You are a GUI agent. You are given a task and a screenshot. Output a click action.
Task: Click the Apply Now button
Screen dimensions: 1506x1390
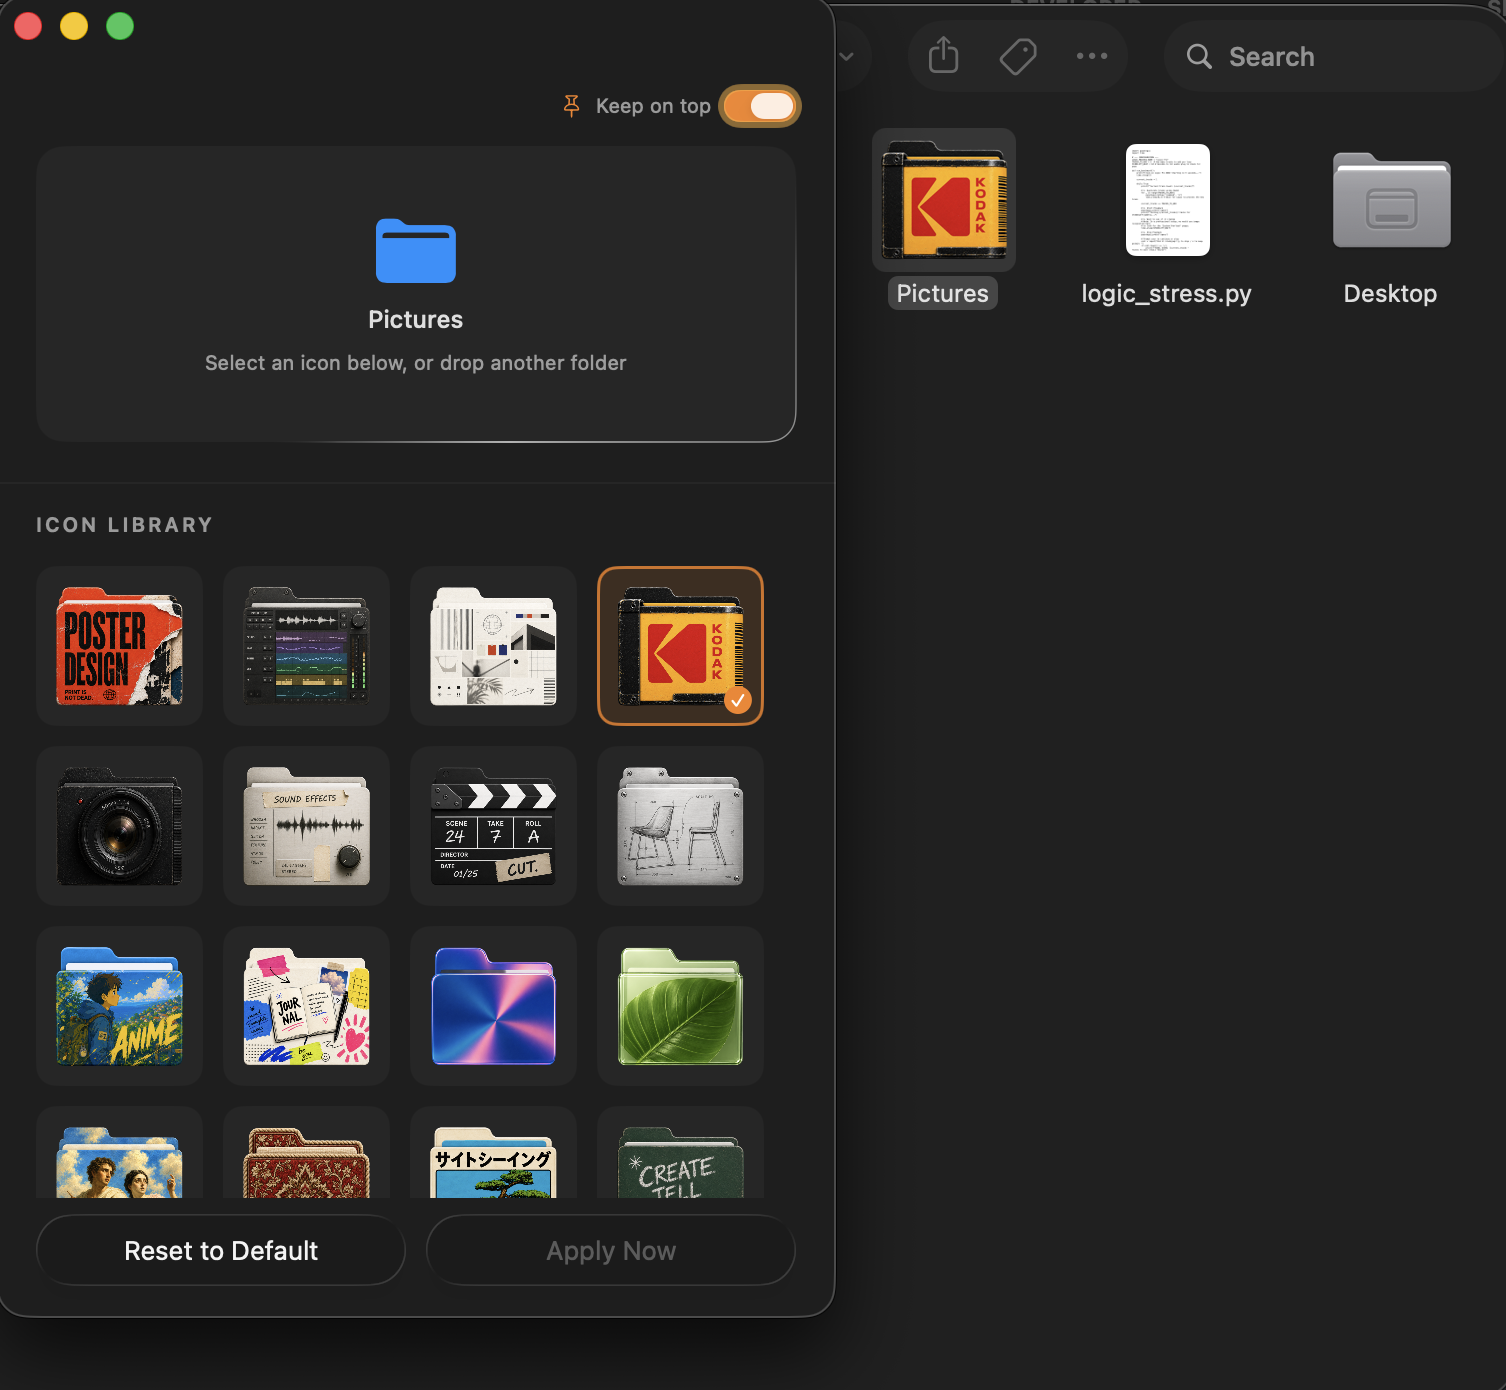click(611, 1250)
